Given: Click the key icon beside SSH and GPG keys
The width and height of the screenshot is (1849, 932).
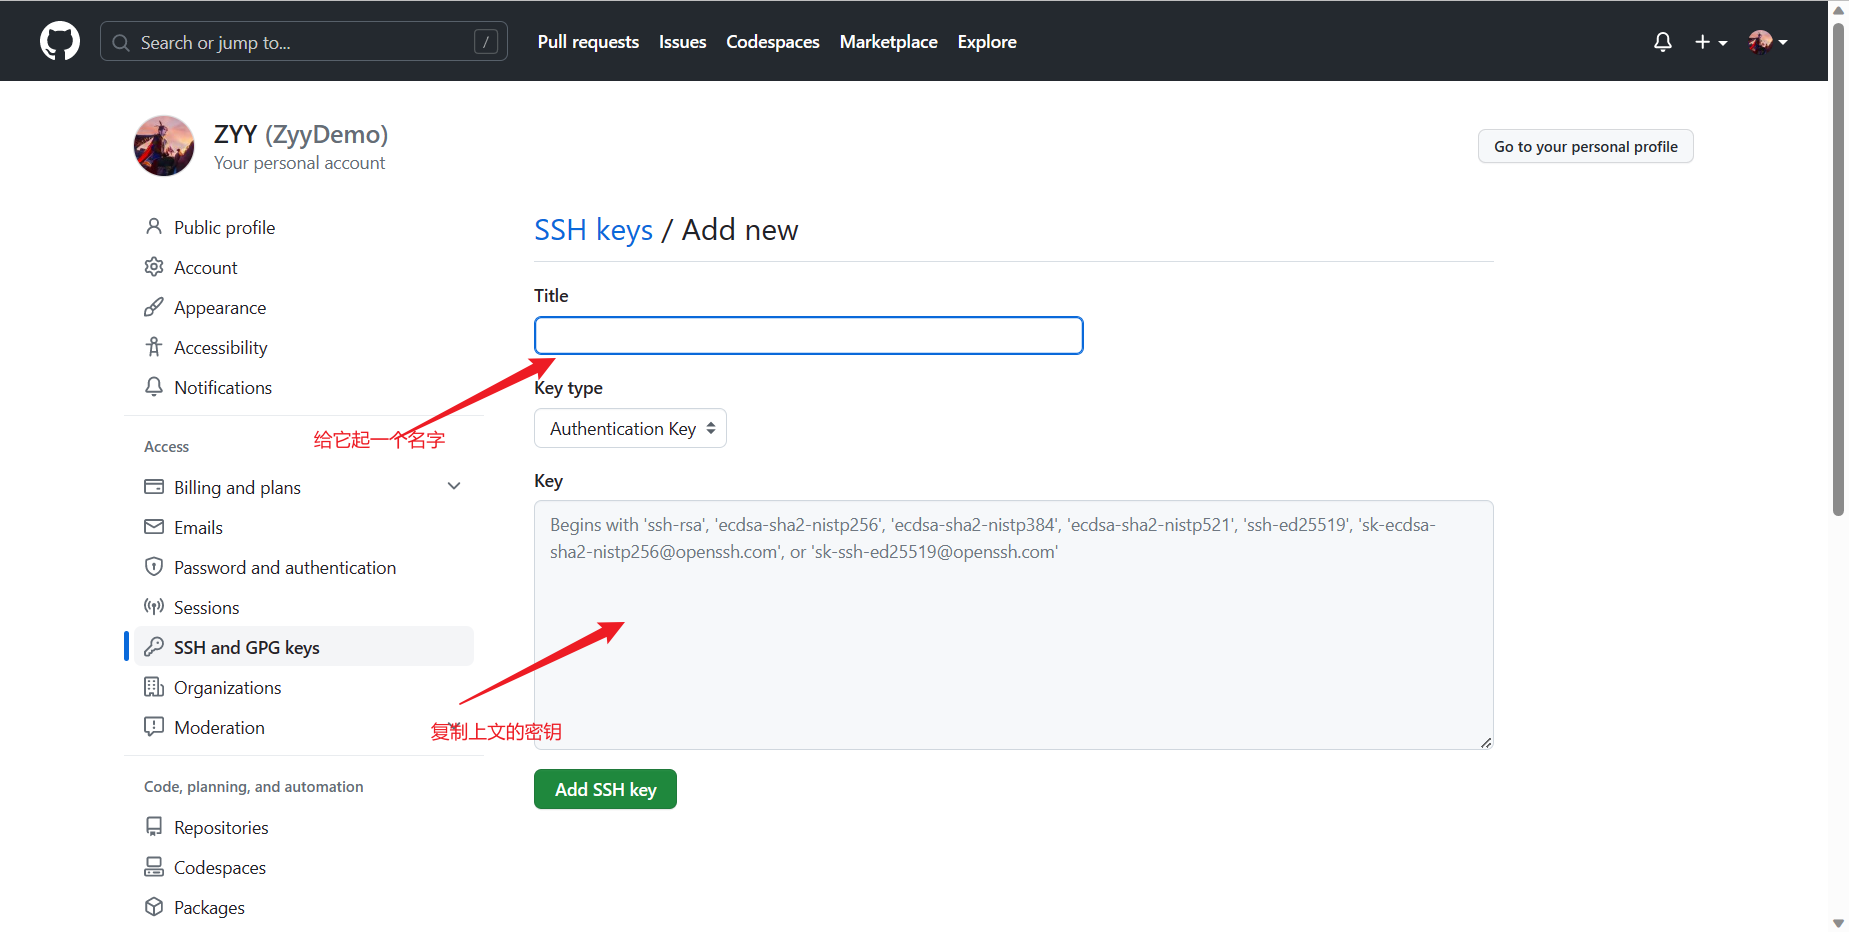Looking at the screenshot, I should 154,647.
